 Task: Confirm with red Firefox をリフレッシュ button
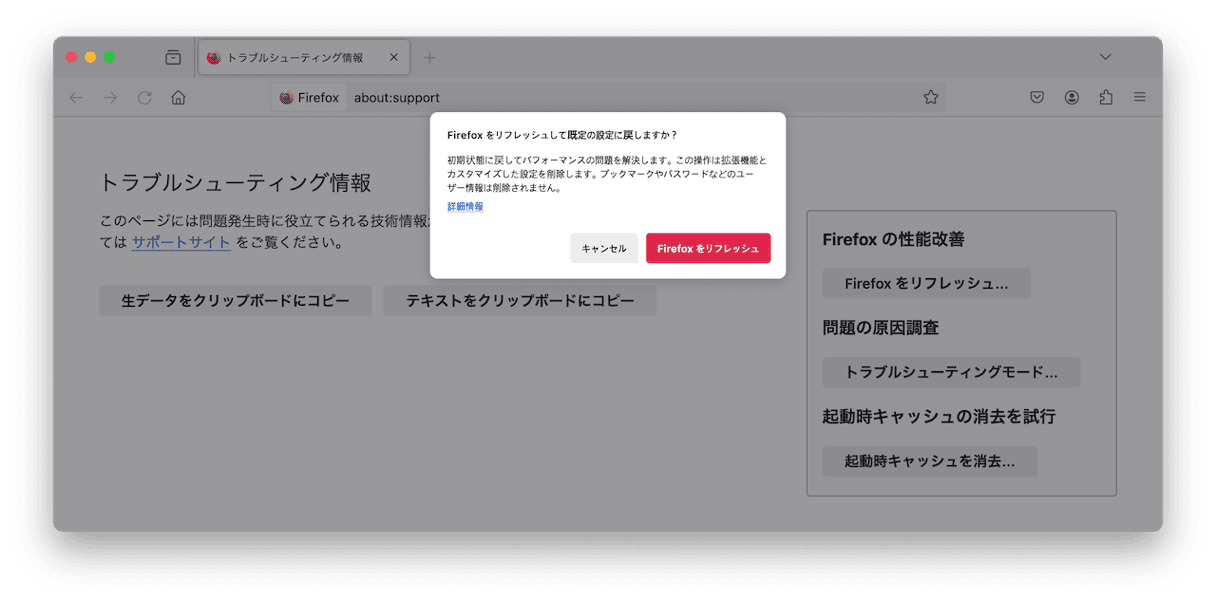click(x=707, y=248)
